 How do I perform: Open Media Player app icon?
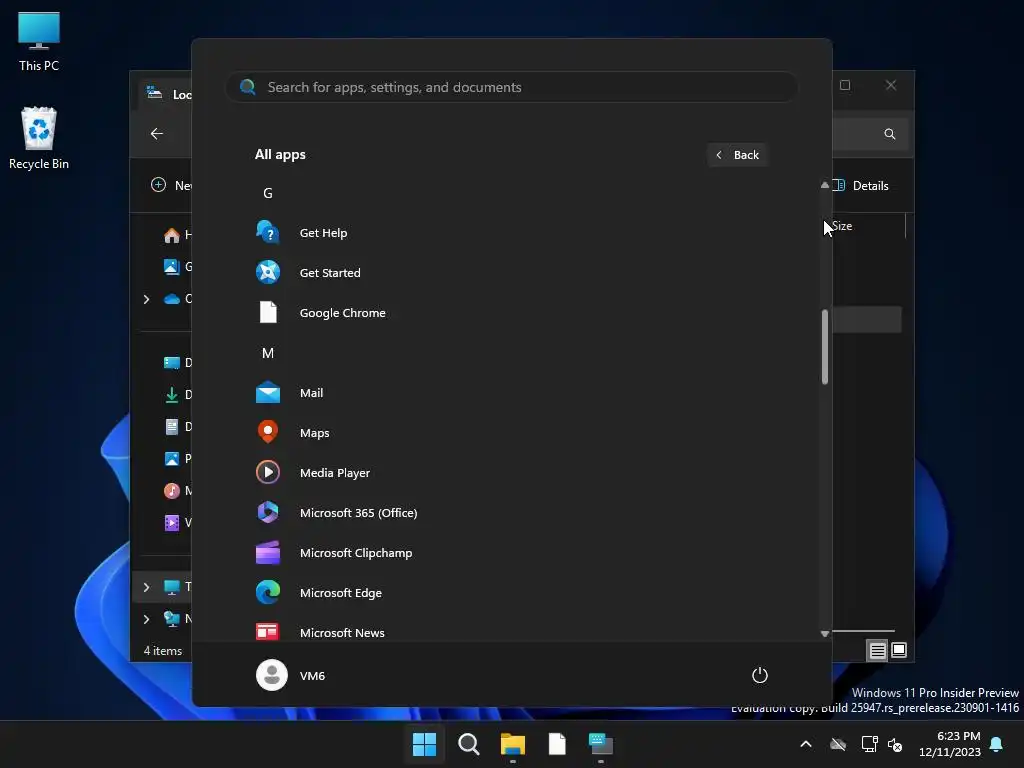tap(268, 472)
